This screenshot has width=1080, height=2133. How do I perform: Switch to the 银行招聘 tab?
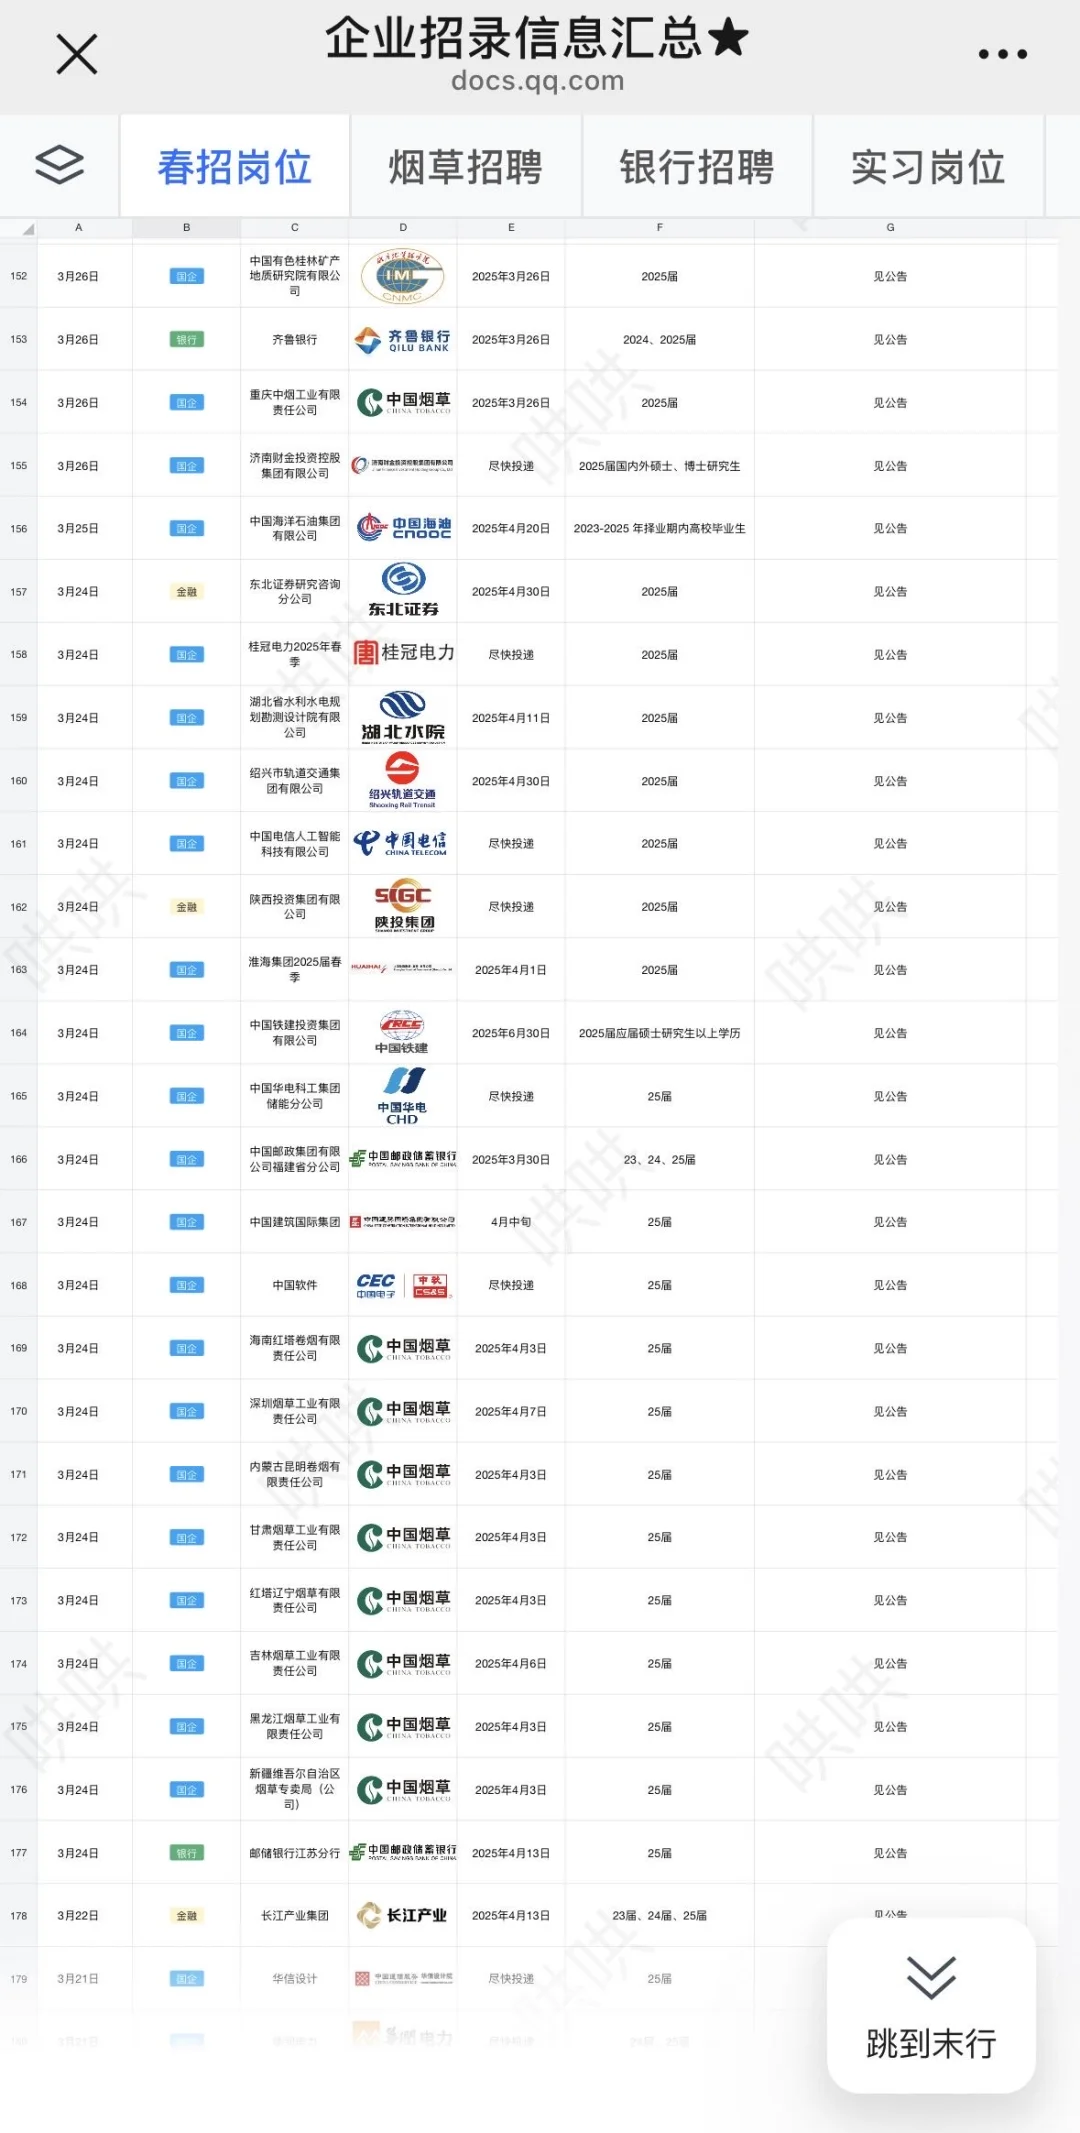697,167
